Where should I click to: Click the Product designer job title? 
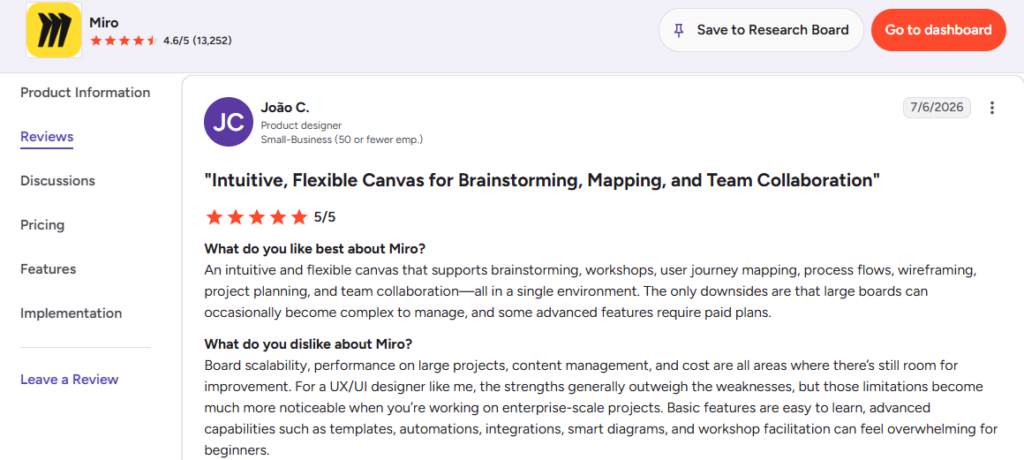coord(301,125)
